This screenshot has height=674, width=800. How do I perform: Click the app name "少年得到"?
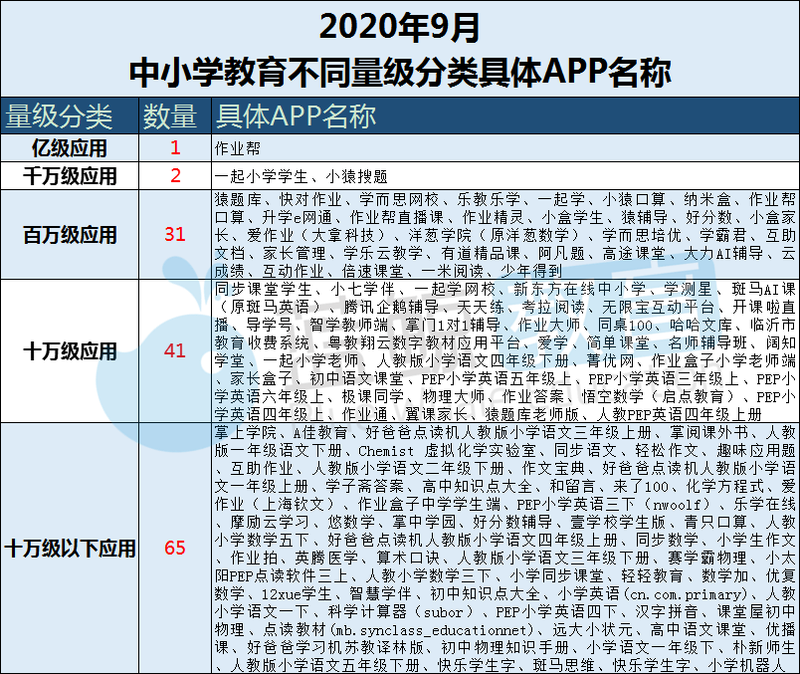pyautogui.click(x=532, y=271)
